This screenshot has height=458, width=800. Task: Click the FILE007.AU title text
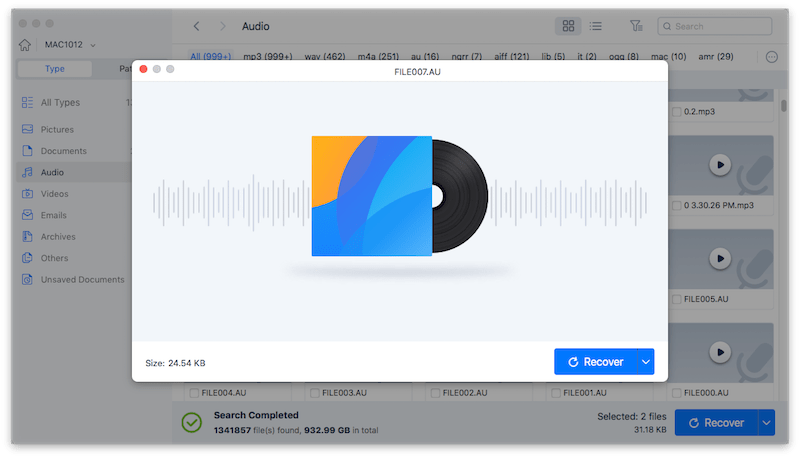pos(417,72)
